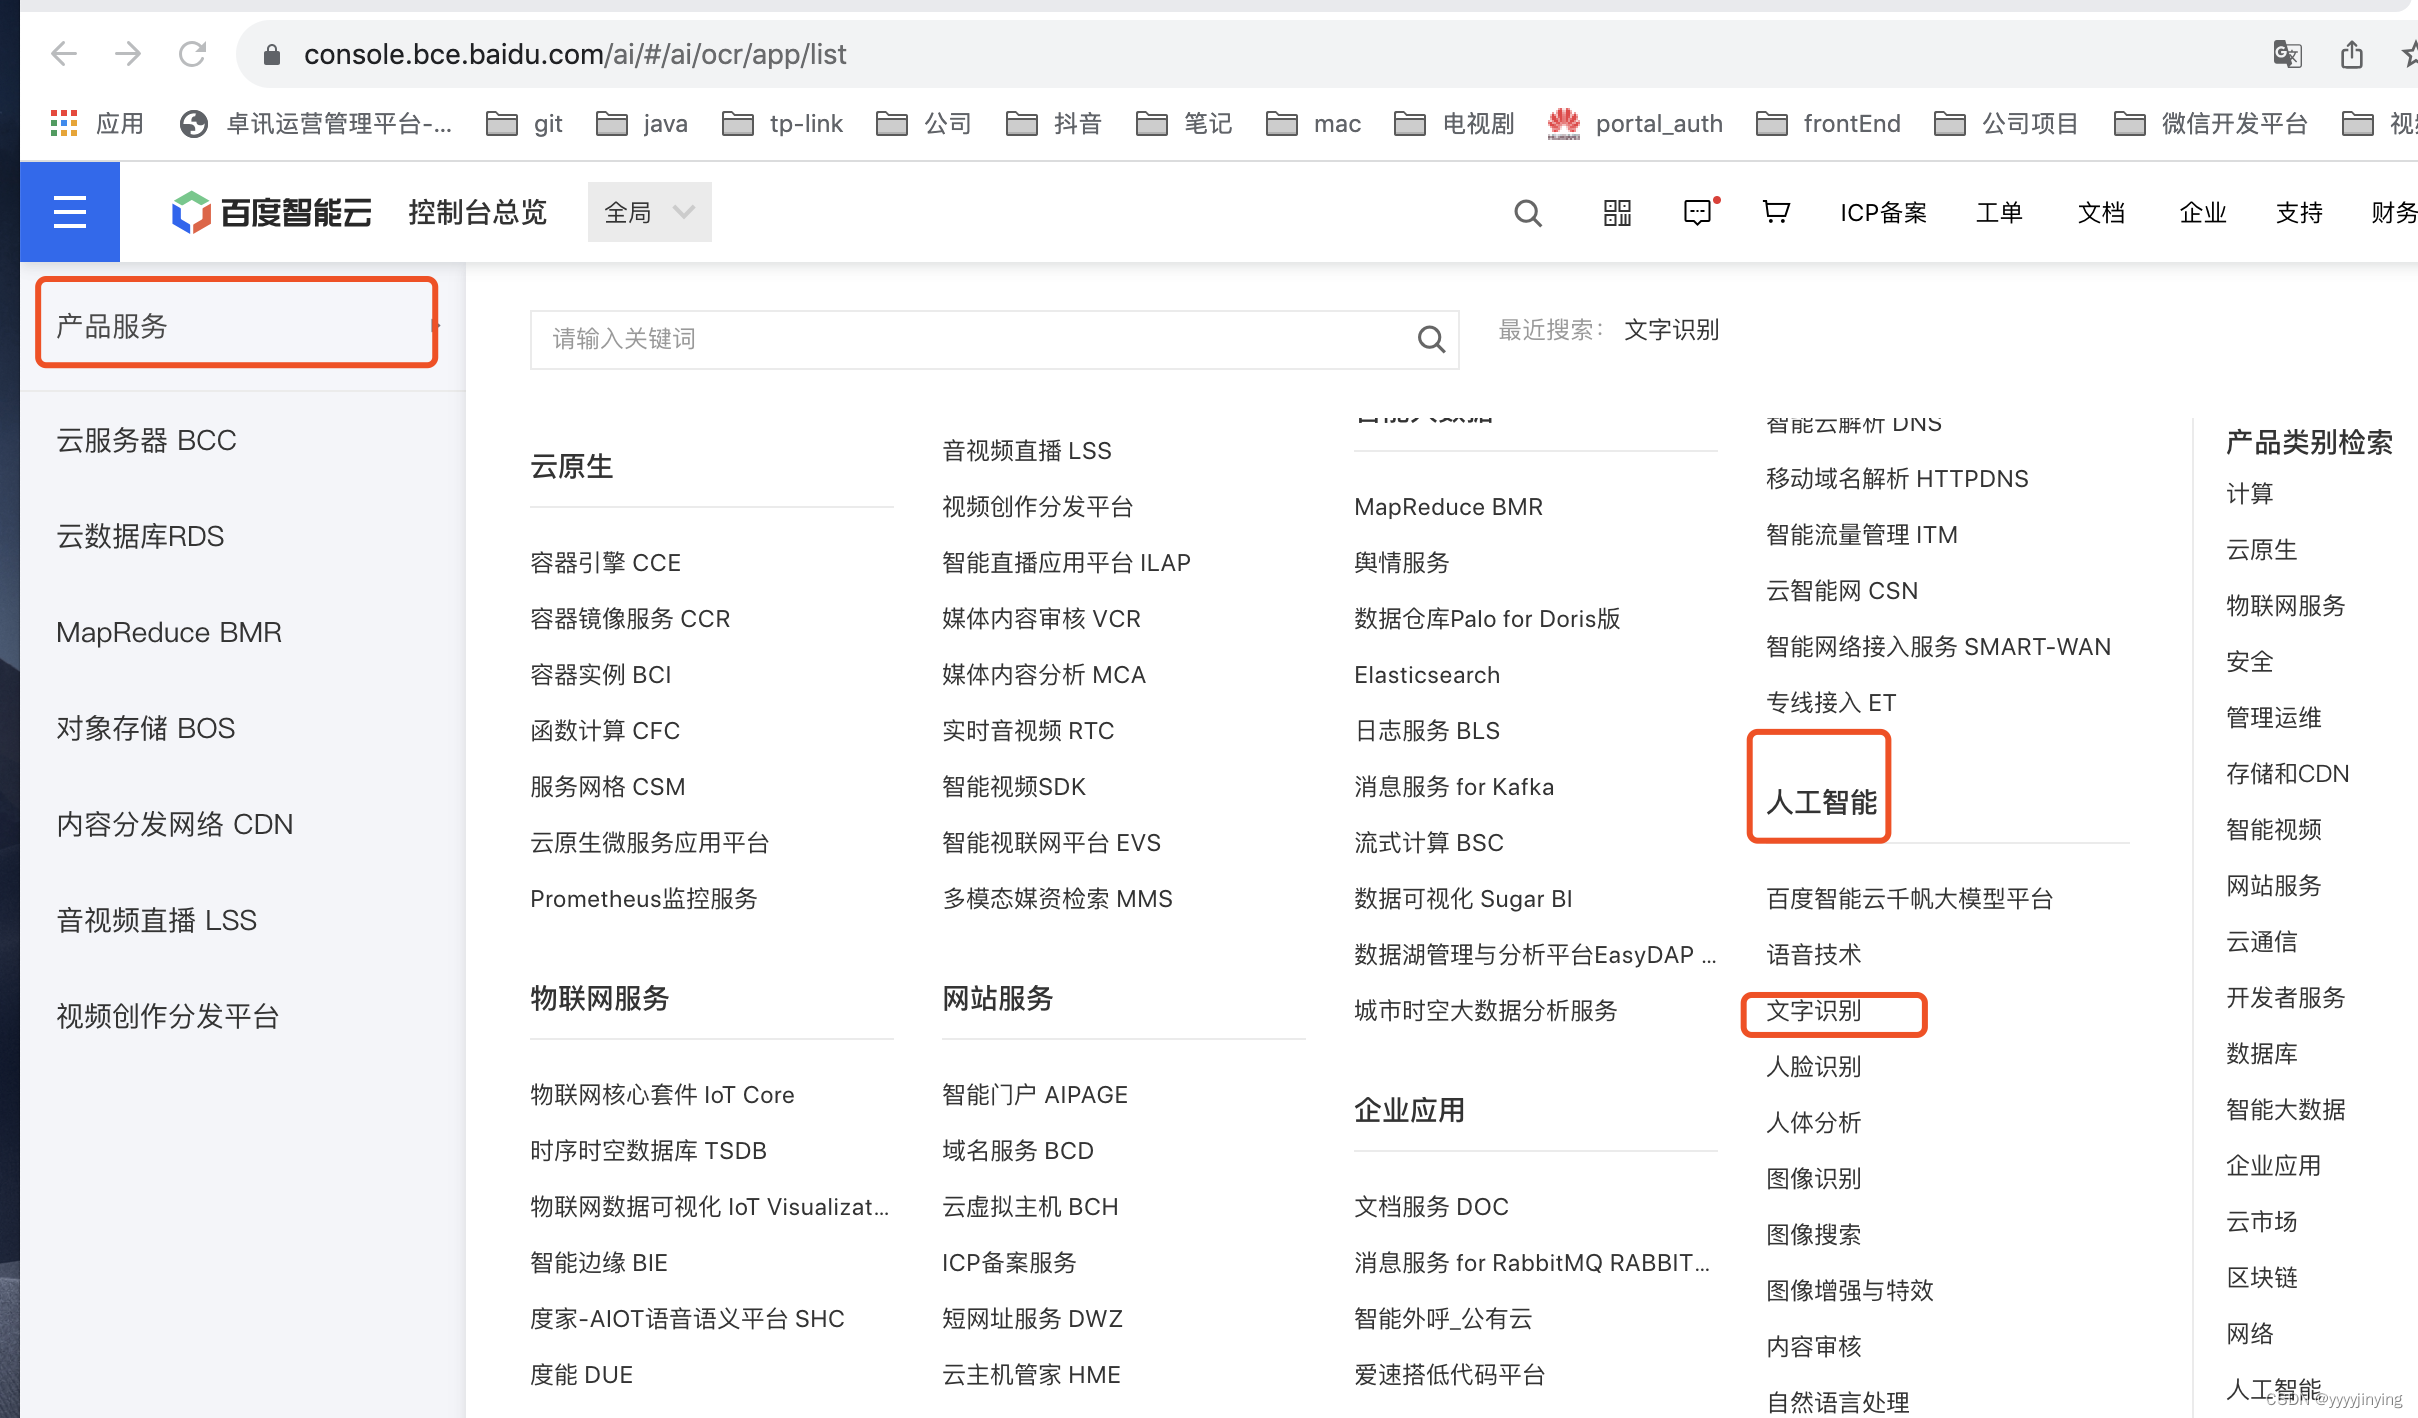The width and height of the screenshot is (2418, 1418).
Task: Open 内容分发网络 CDN in sidebar
Action: click(175, 824)
